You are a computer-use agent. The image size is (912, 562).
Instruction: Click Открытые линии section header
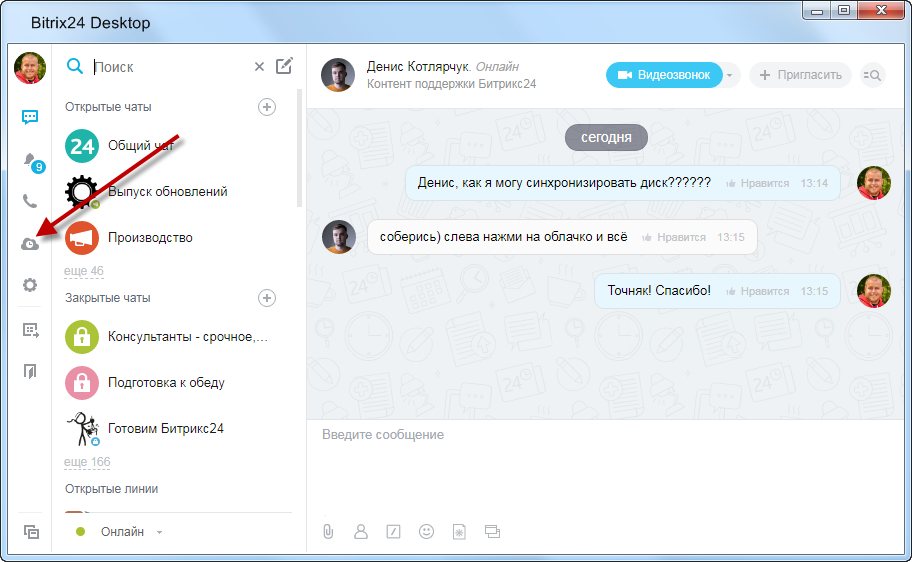112,489
